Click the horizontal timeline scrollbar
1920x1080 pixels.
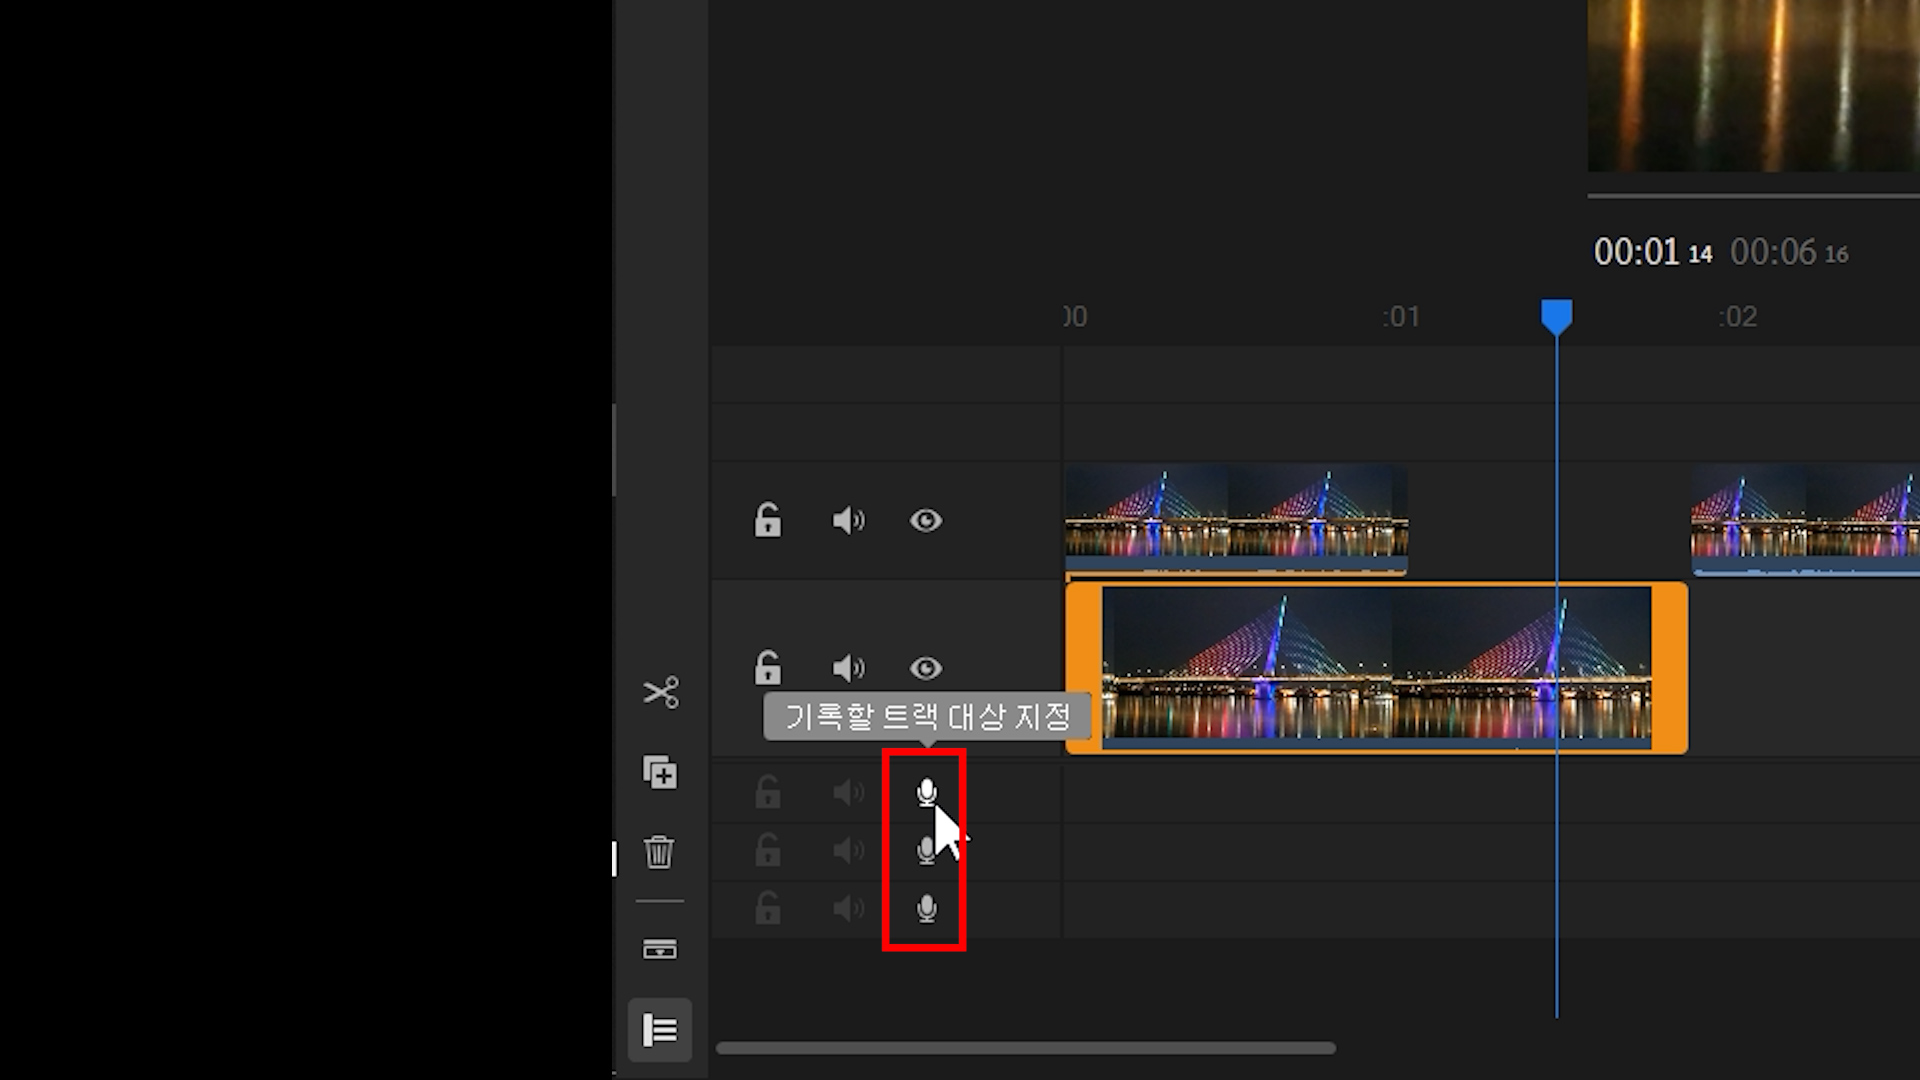tap(1025, 1048)
